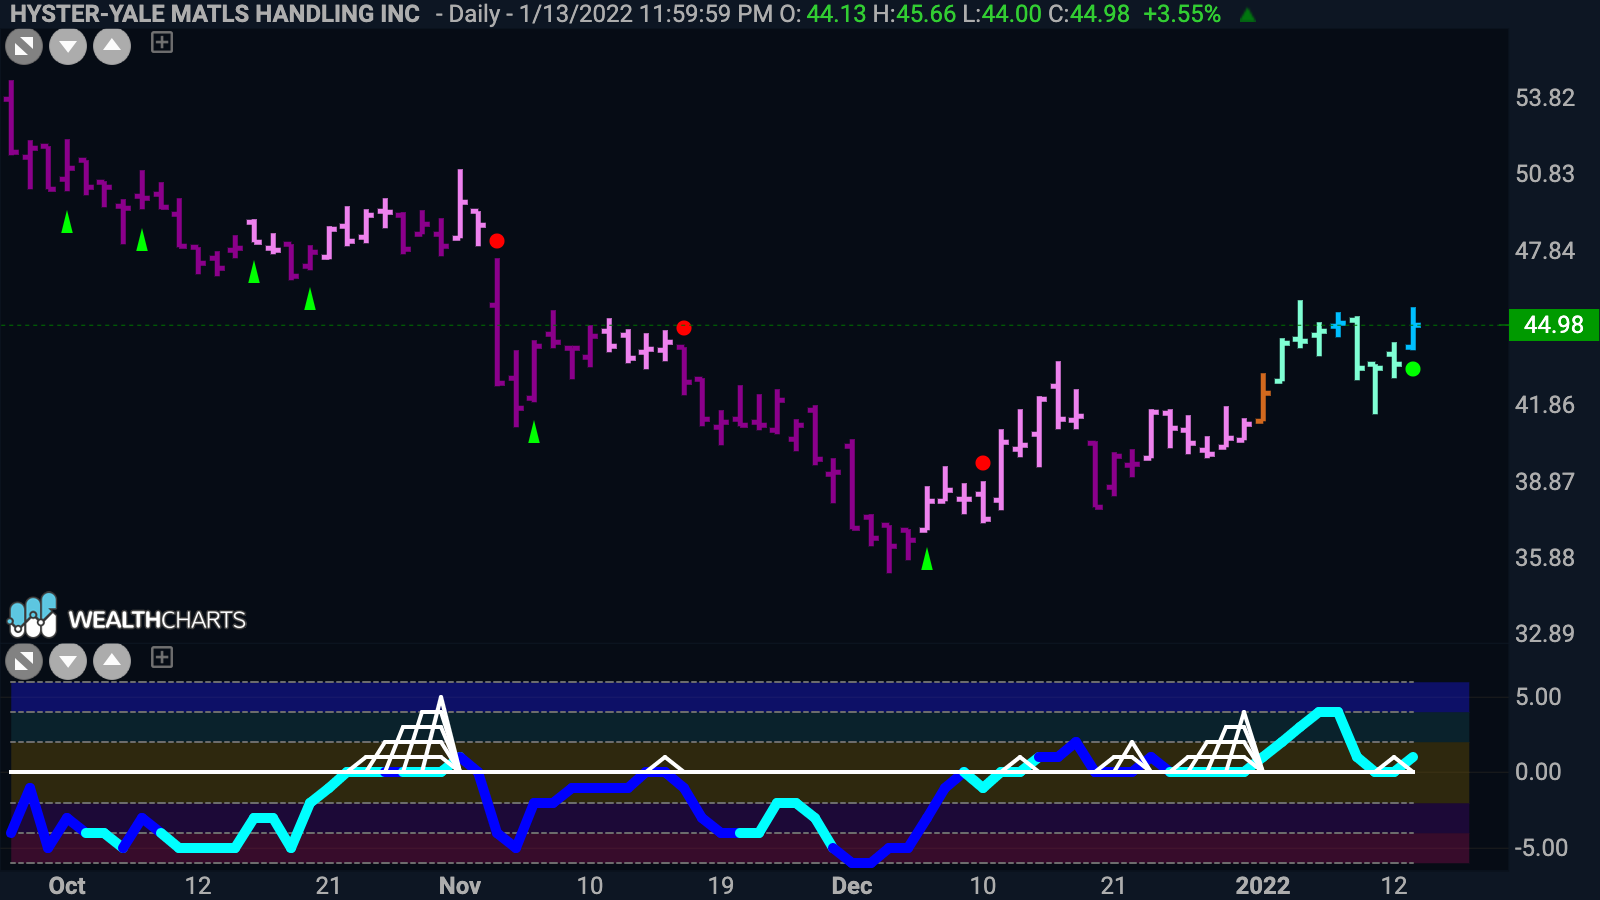Screen dimensions: 1600x900
Task: Click the red dot signal in early November
Action: (x=497, y=241)
